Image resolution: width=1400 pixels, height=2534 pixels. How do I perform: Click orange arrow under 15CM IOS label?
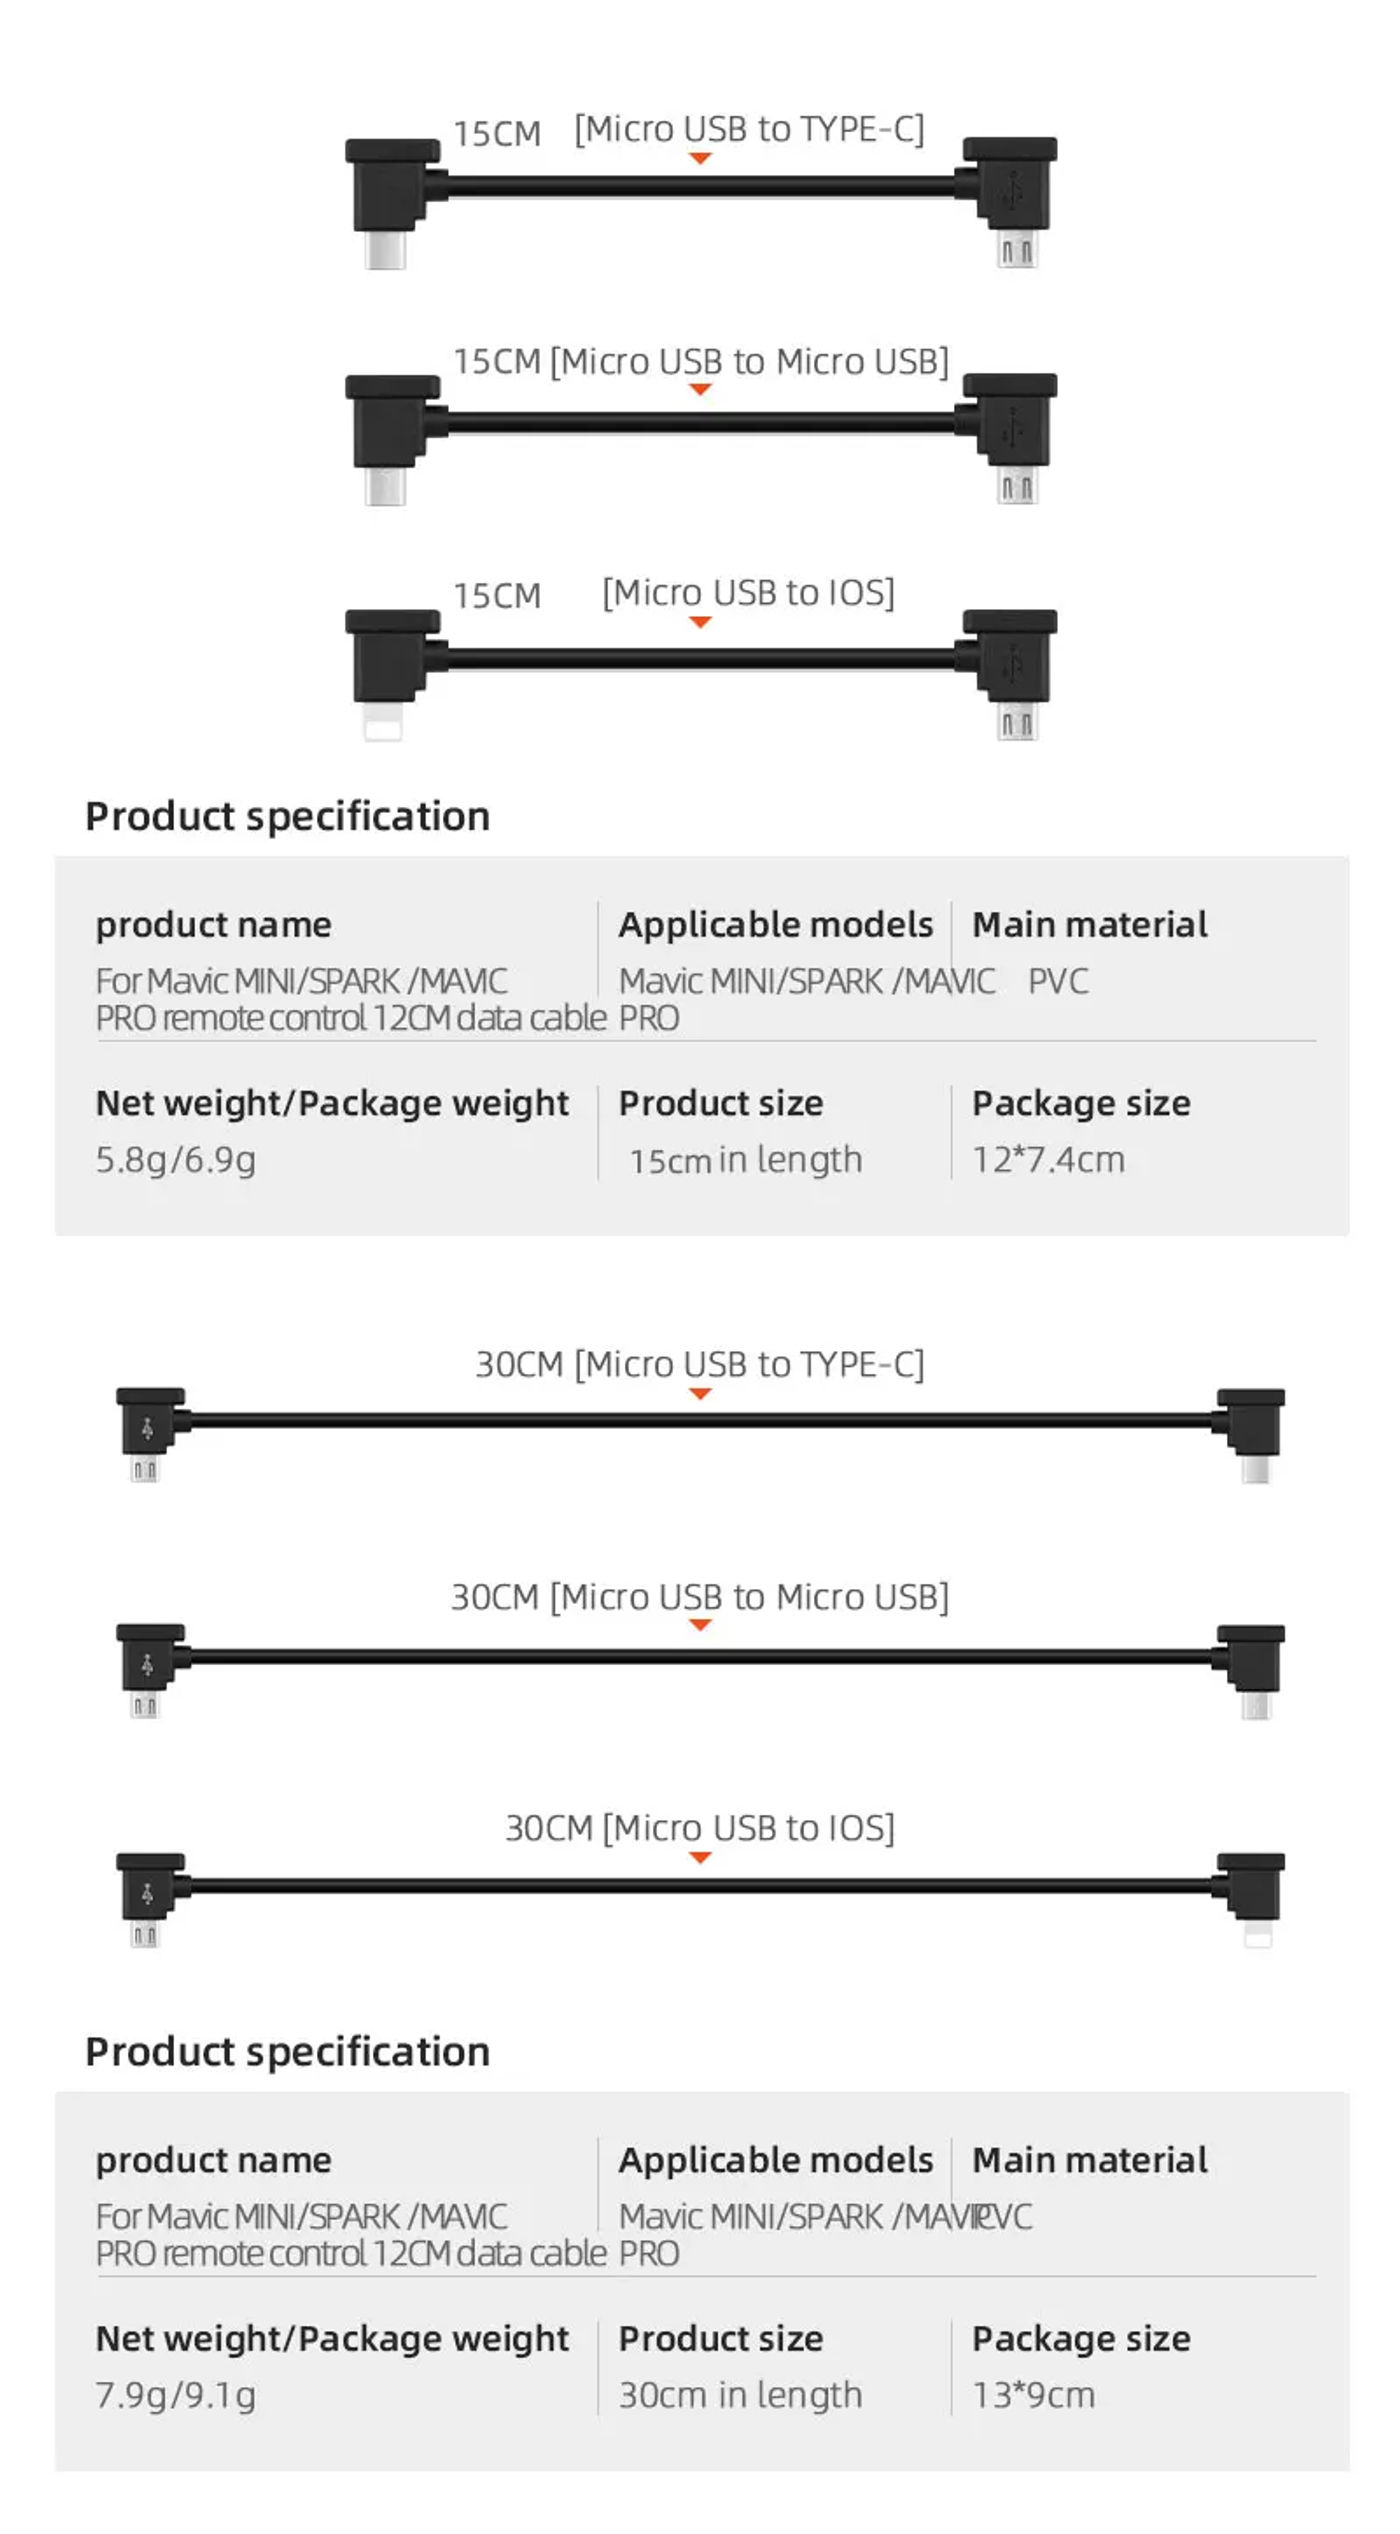[x=700, y=622]
